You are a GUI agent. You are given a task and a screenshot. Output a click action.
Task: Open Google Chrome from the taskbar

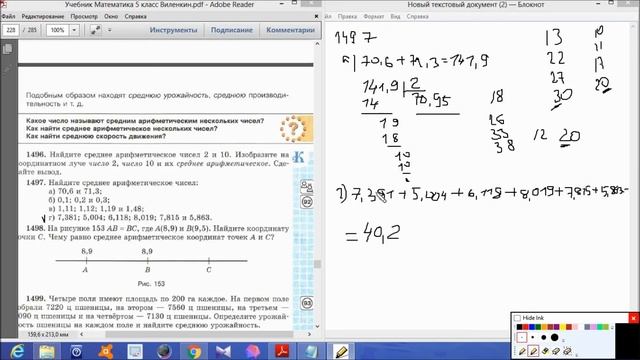point(194,351)
